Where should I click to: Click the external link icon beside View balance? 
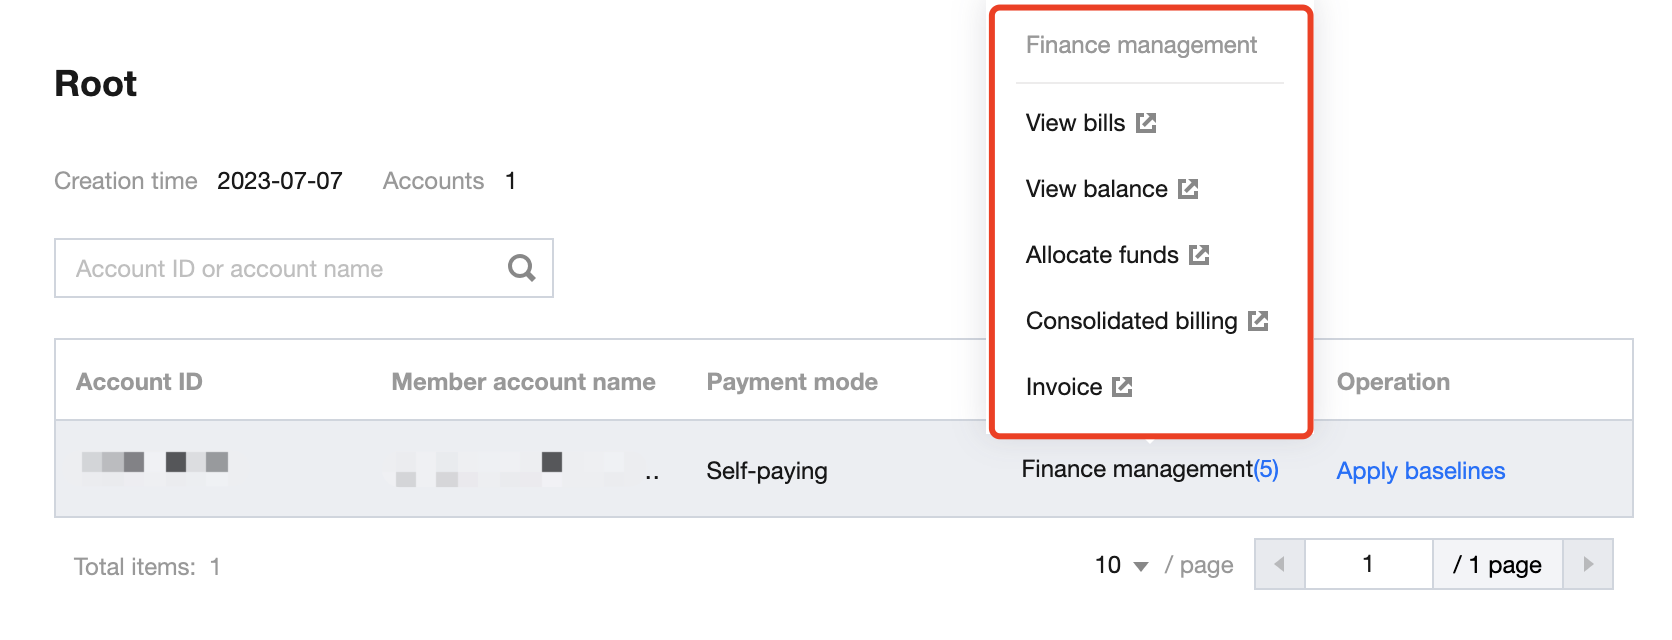(x=1188, y=189)
